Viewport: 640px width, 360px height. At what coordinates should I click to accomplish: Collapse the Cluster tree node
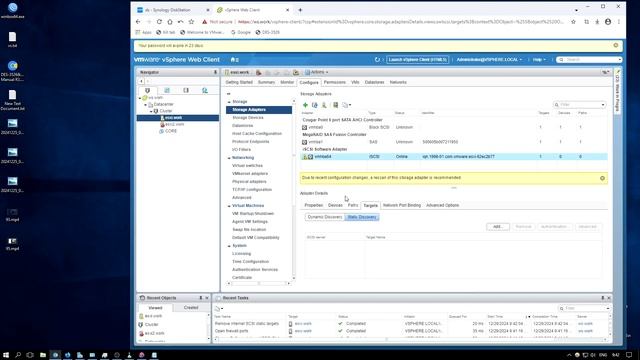tap(151, 111)
